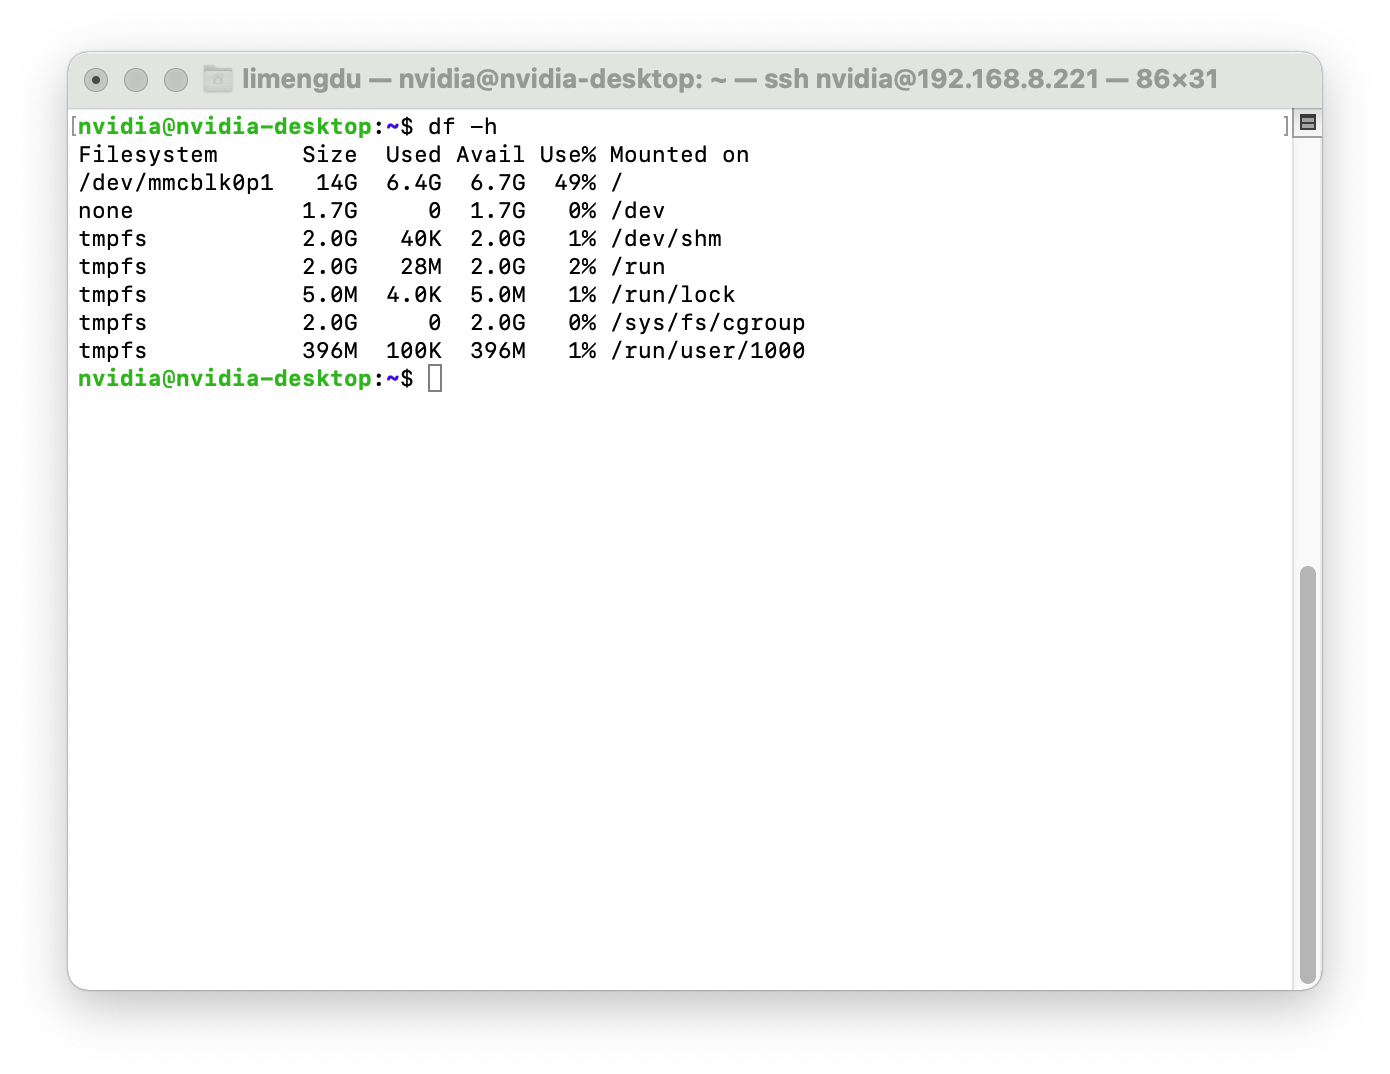Click the folder proxy icon in title bar

pyautogui.click(x=217, y=79)
